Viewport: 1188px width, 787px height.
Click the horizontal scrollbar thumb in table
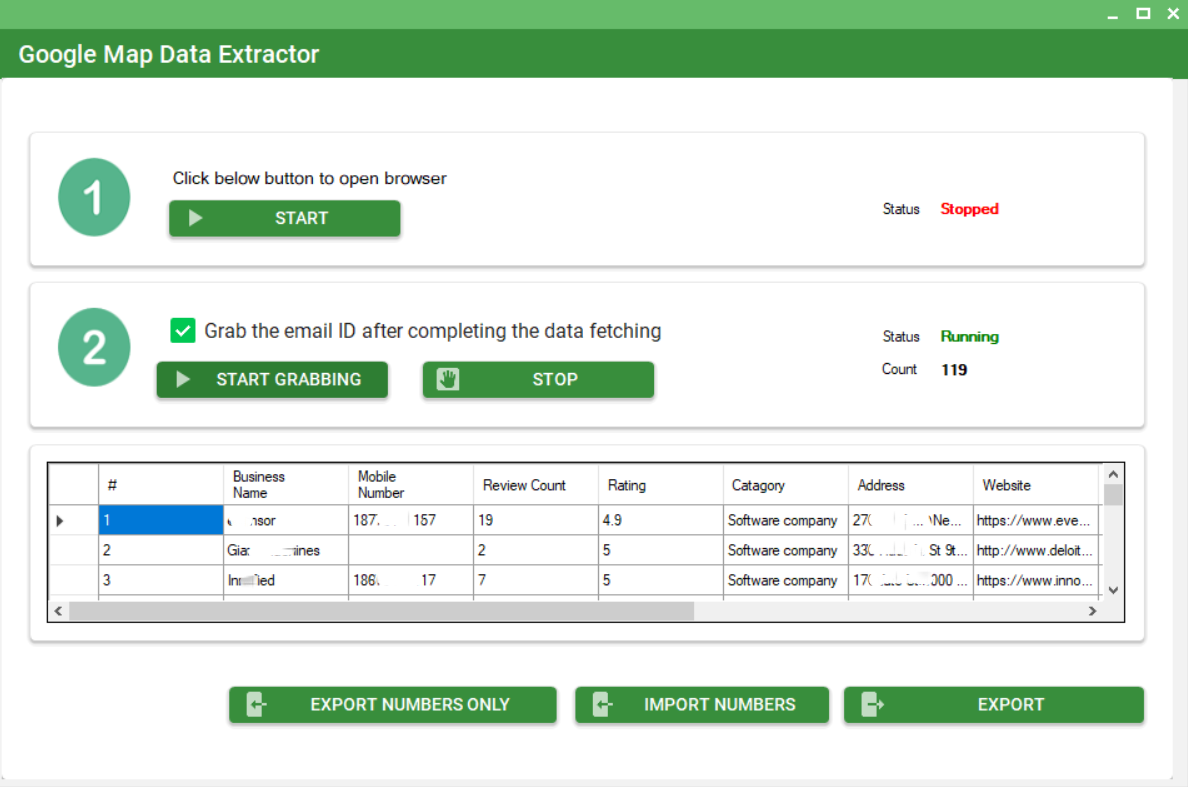[x=381, y=611]
